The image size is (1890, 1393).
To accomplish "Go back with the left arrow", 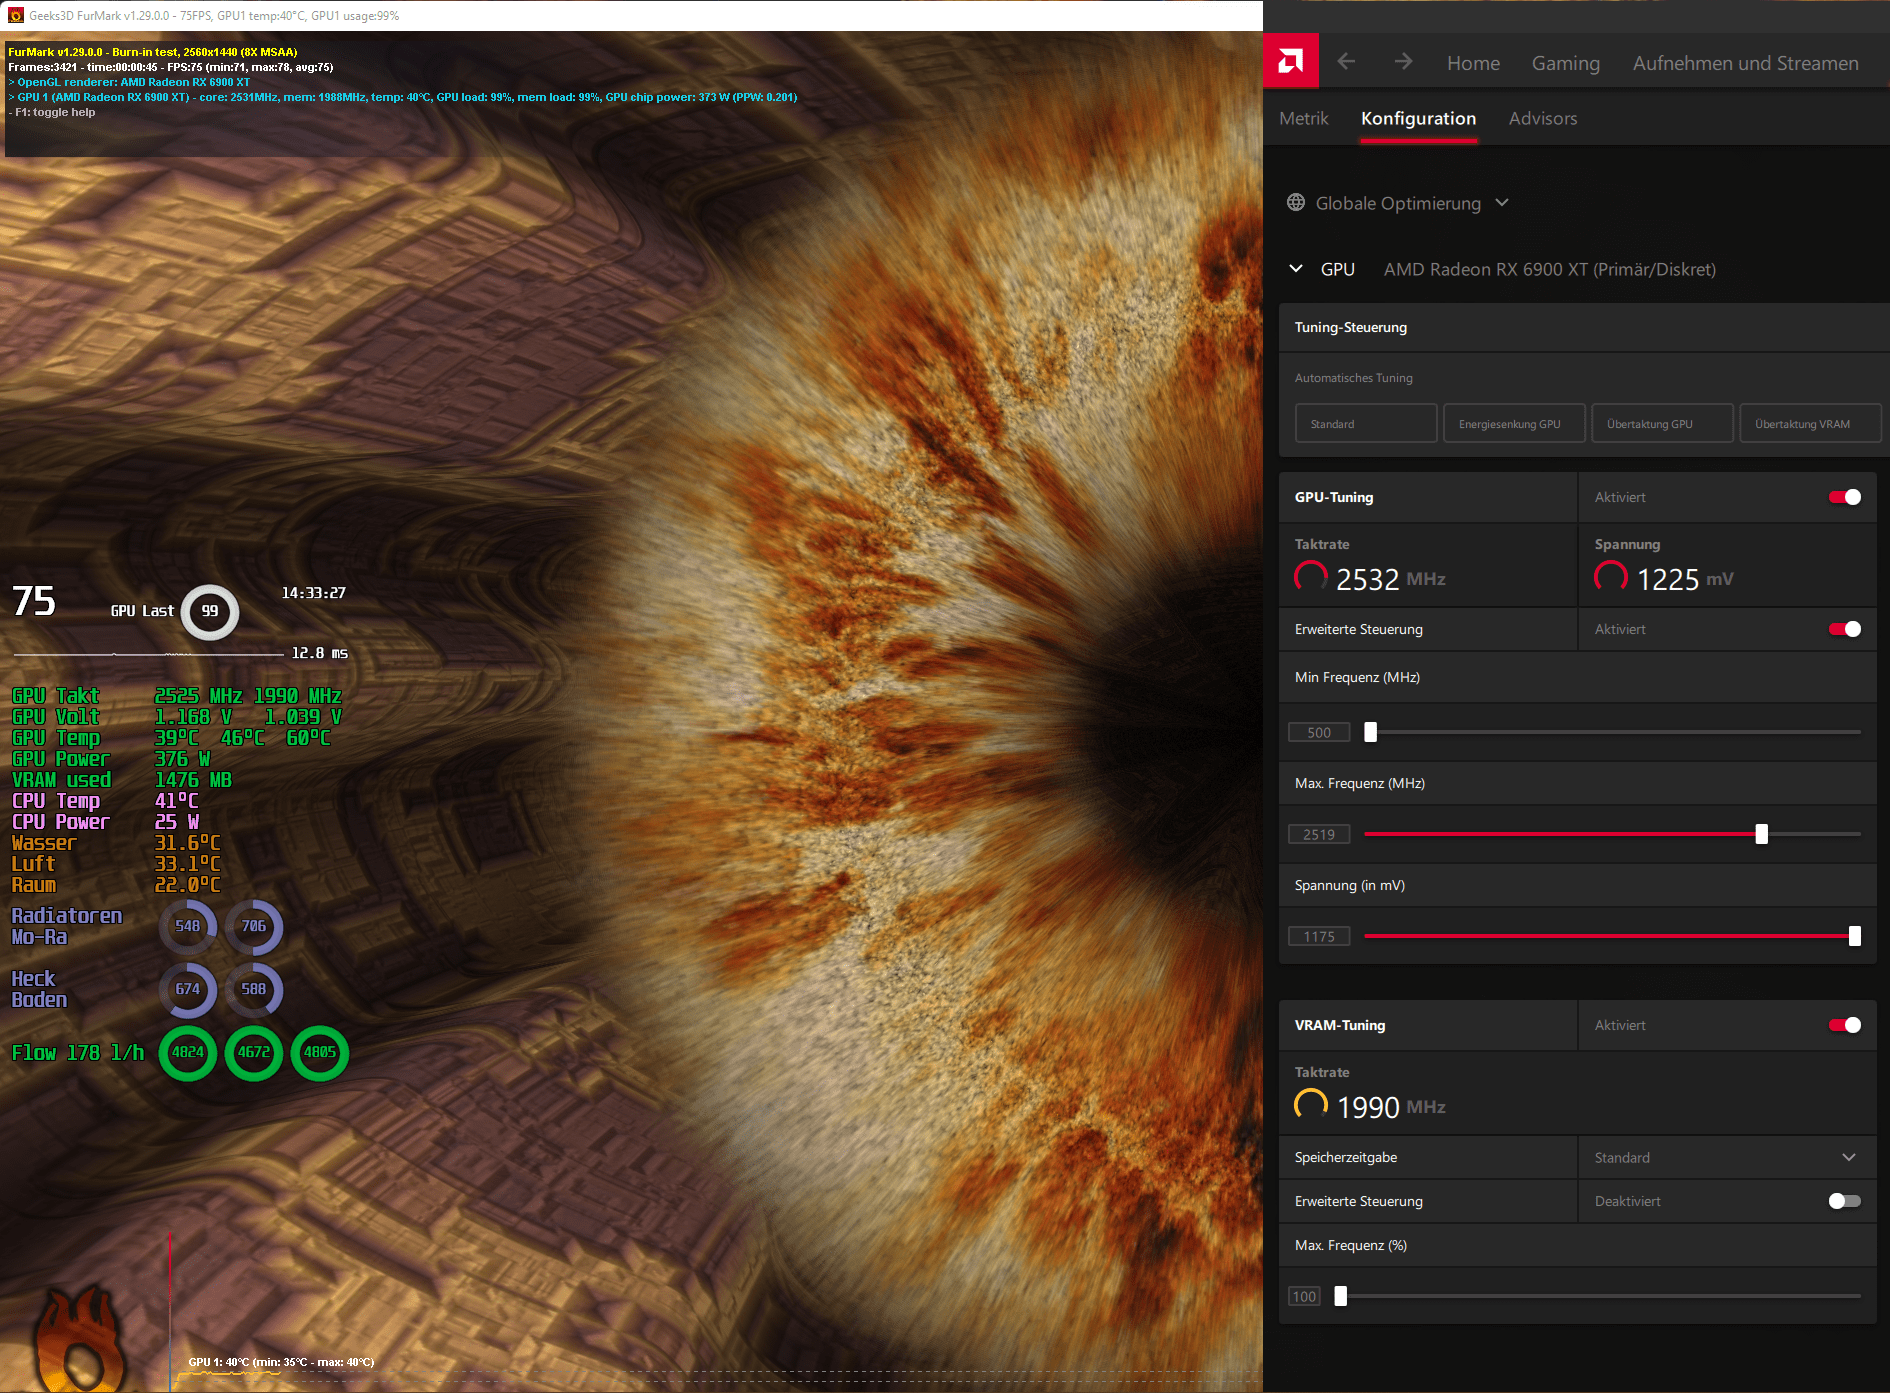I will (x=1346, y=62).
